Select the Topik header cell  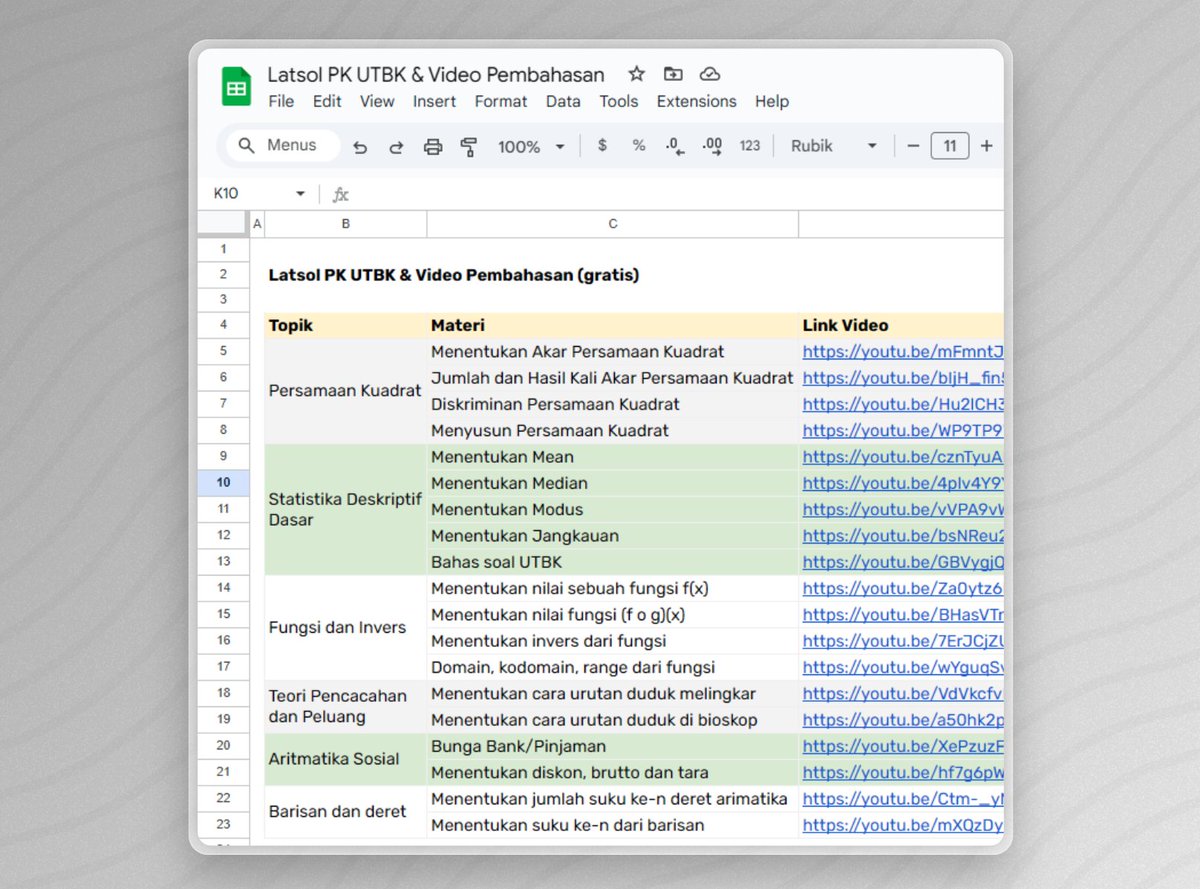(x=345, y=325)
